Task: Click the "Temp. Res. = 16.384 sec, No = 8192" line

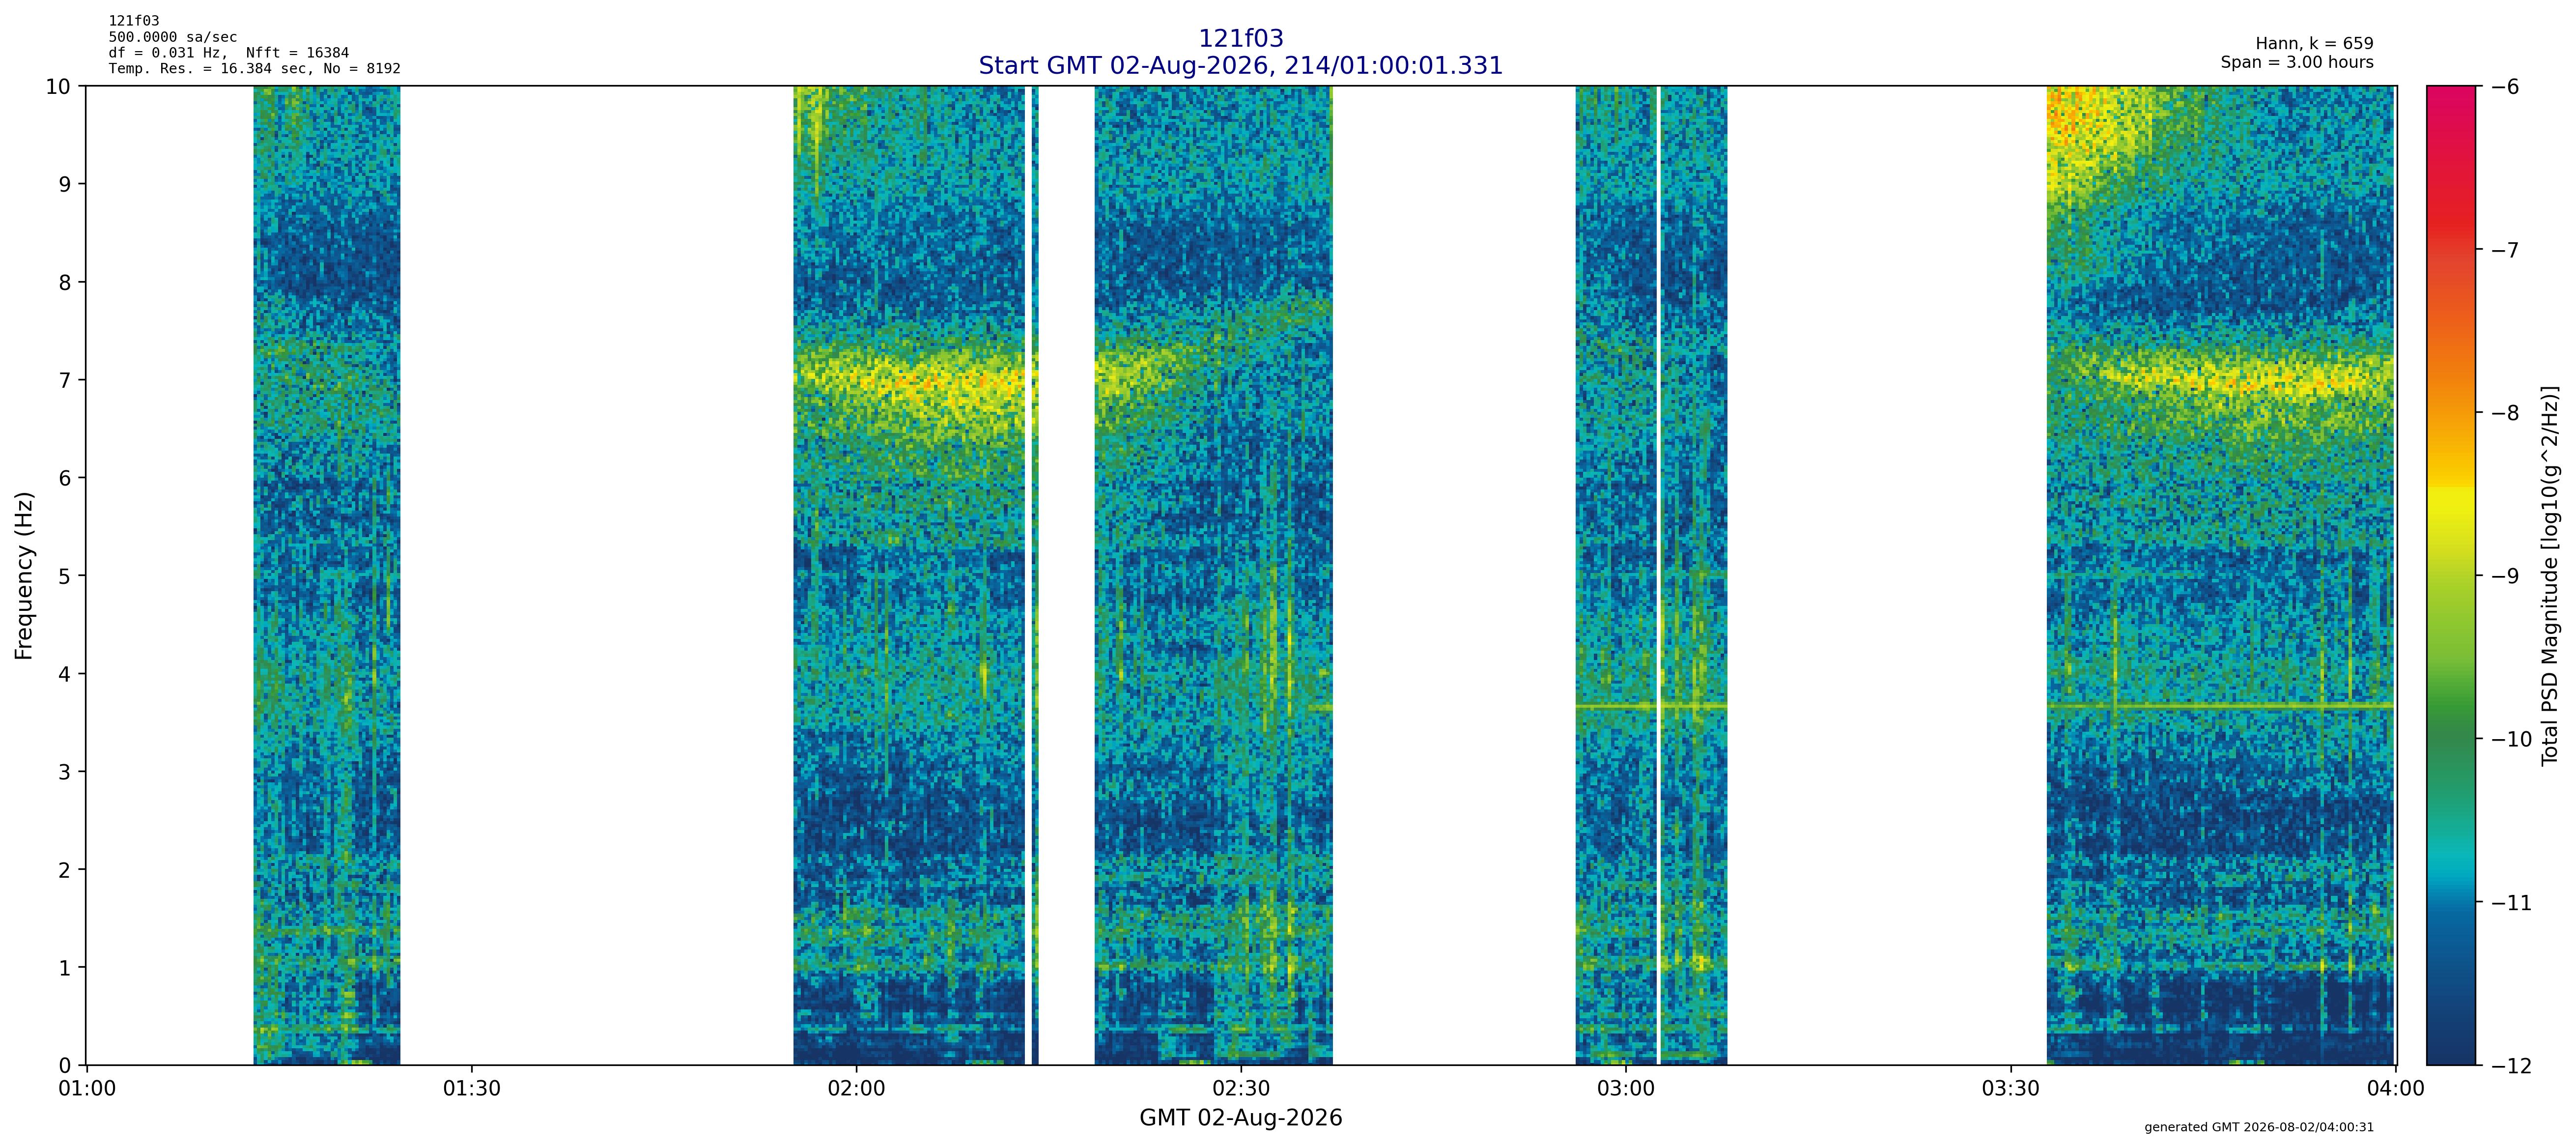Action: (x=255, y=69)
